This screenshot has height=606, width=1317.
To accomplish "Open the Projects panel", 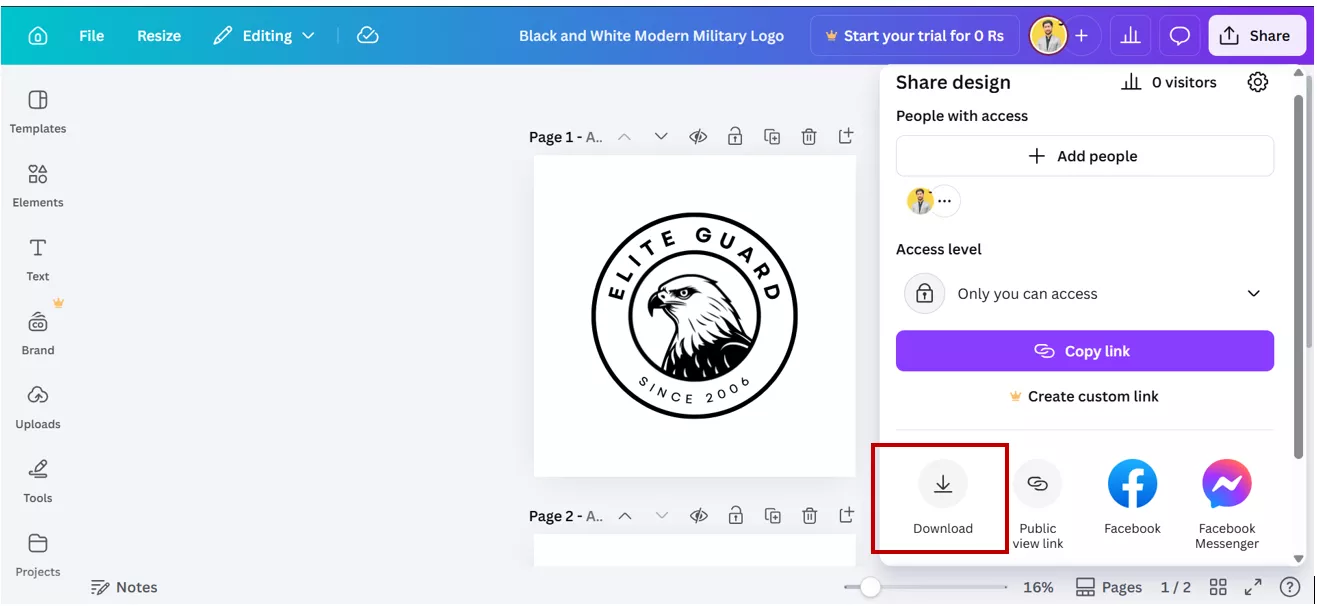I will (37, 553).
